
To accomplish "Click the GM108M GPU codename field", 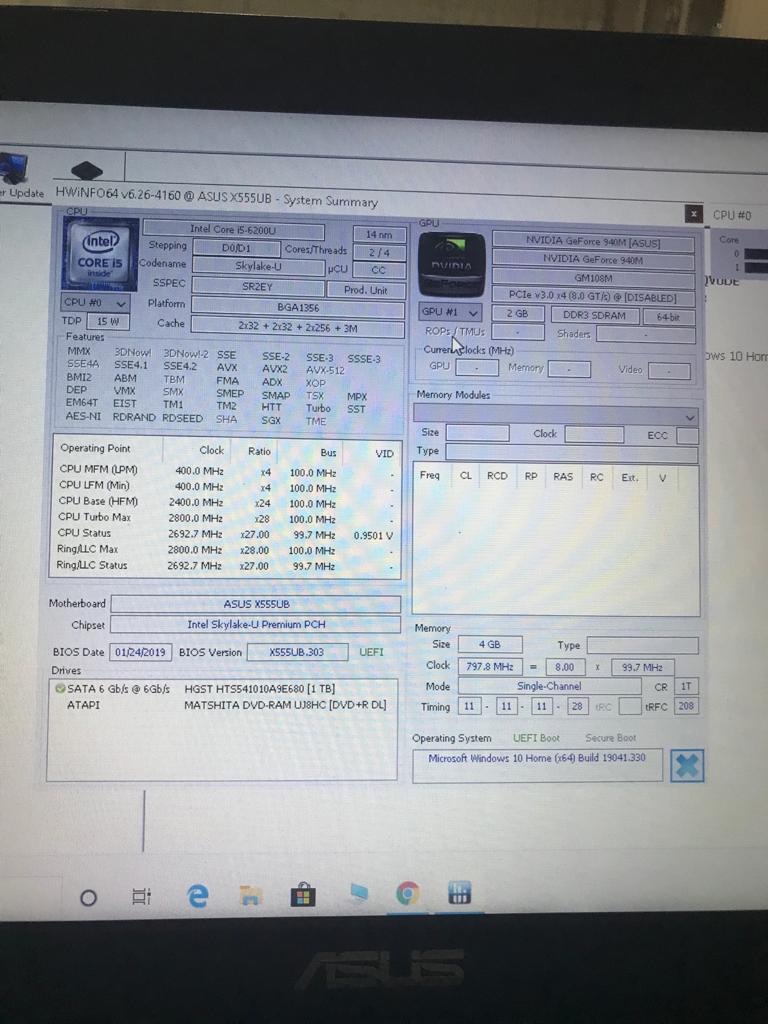I will click(x=593, y=278).
